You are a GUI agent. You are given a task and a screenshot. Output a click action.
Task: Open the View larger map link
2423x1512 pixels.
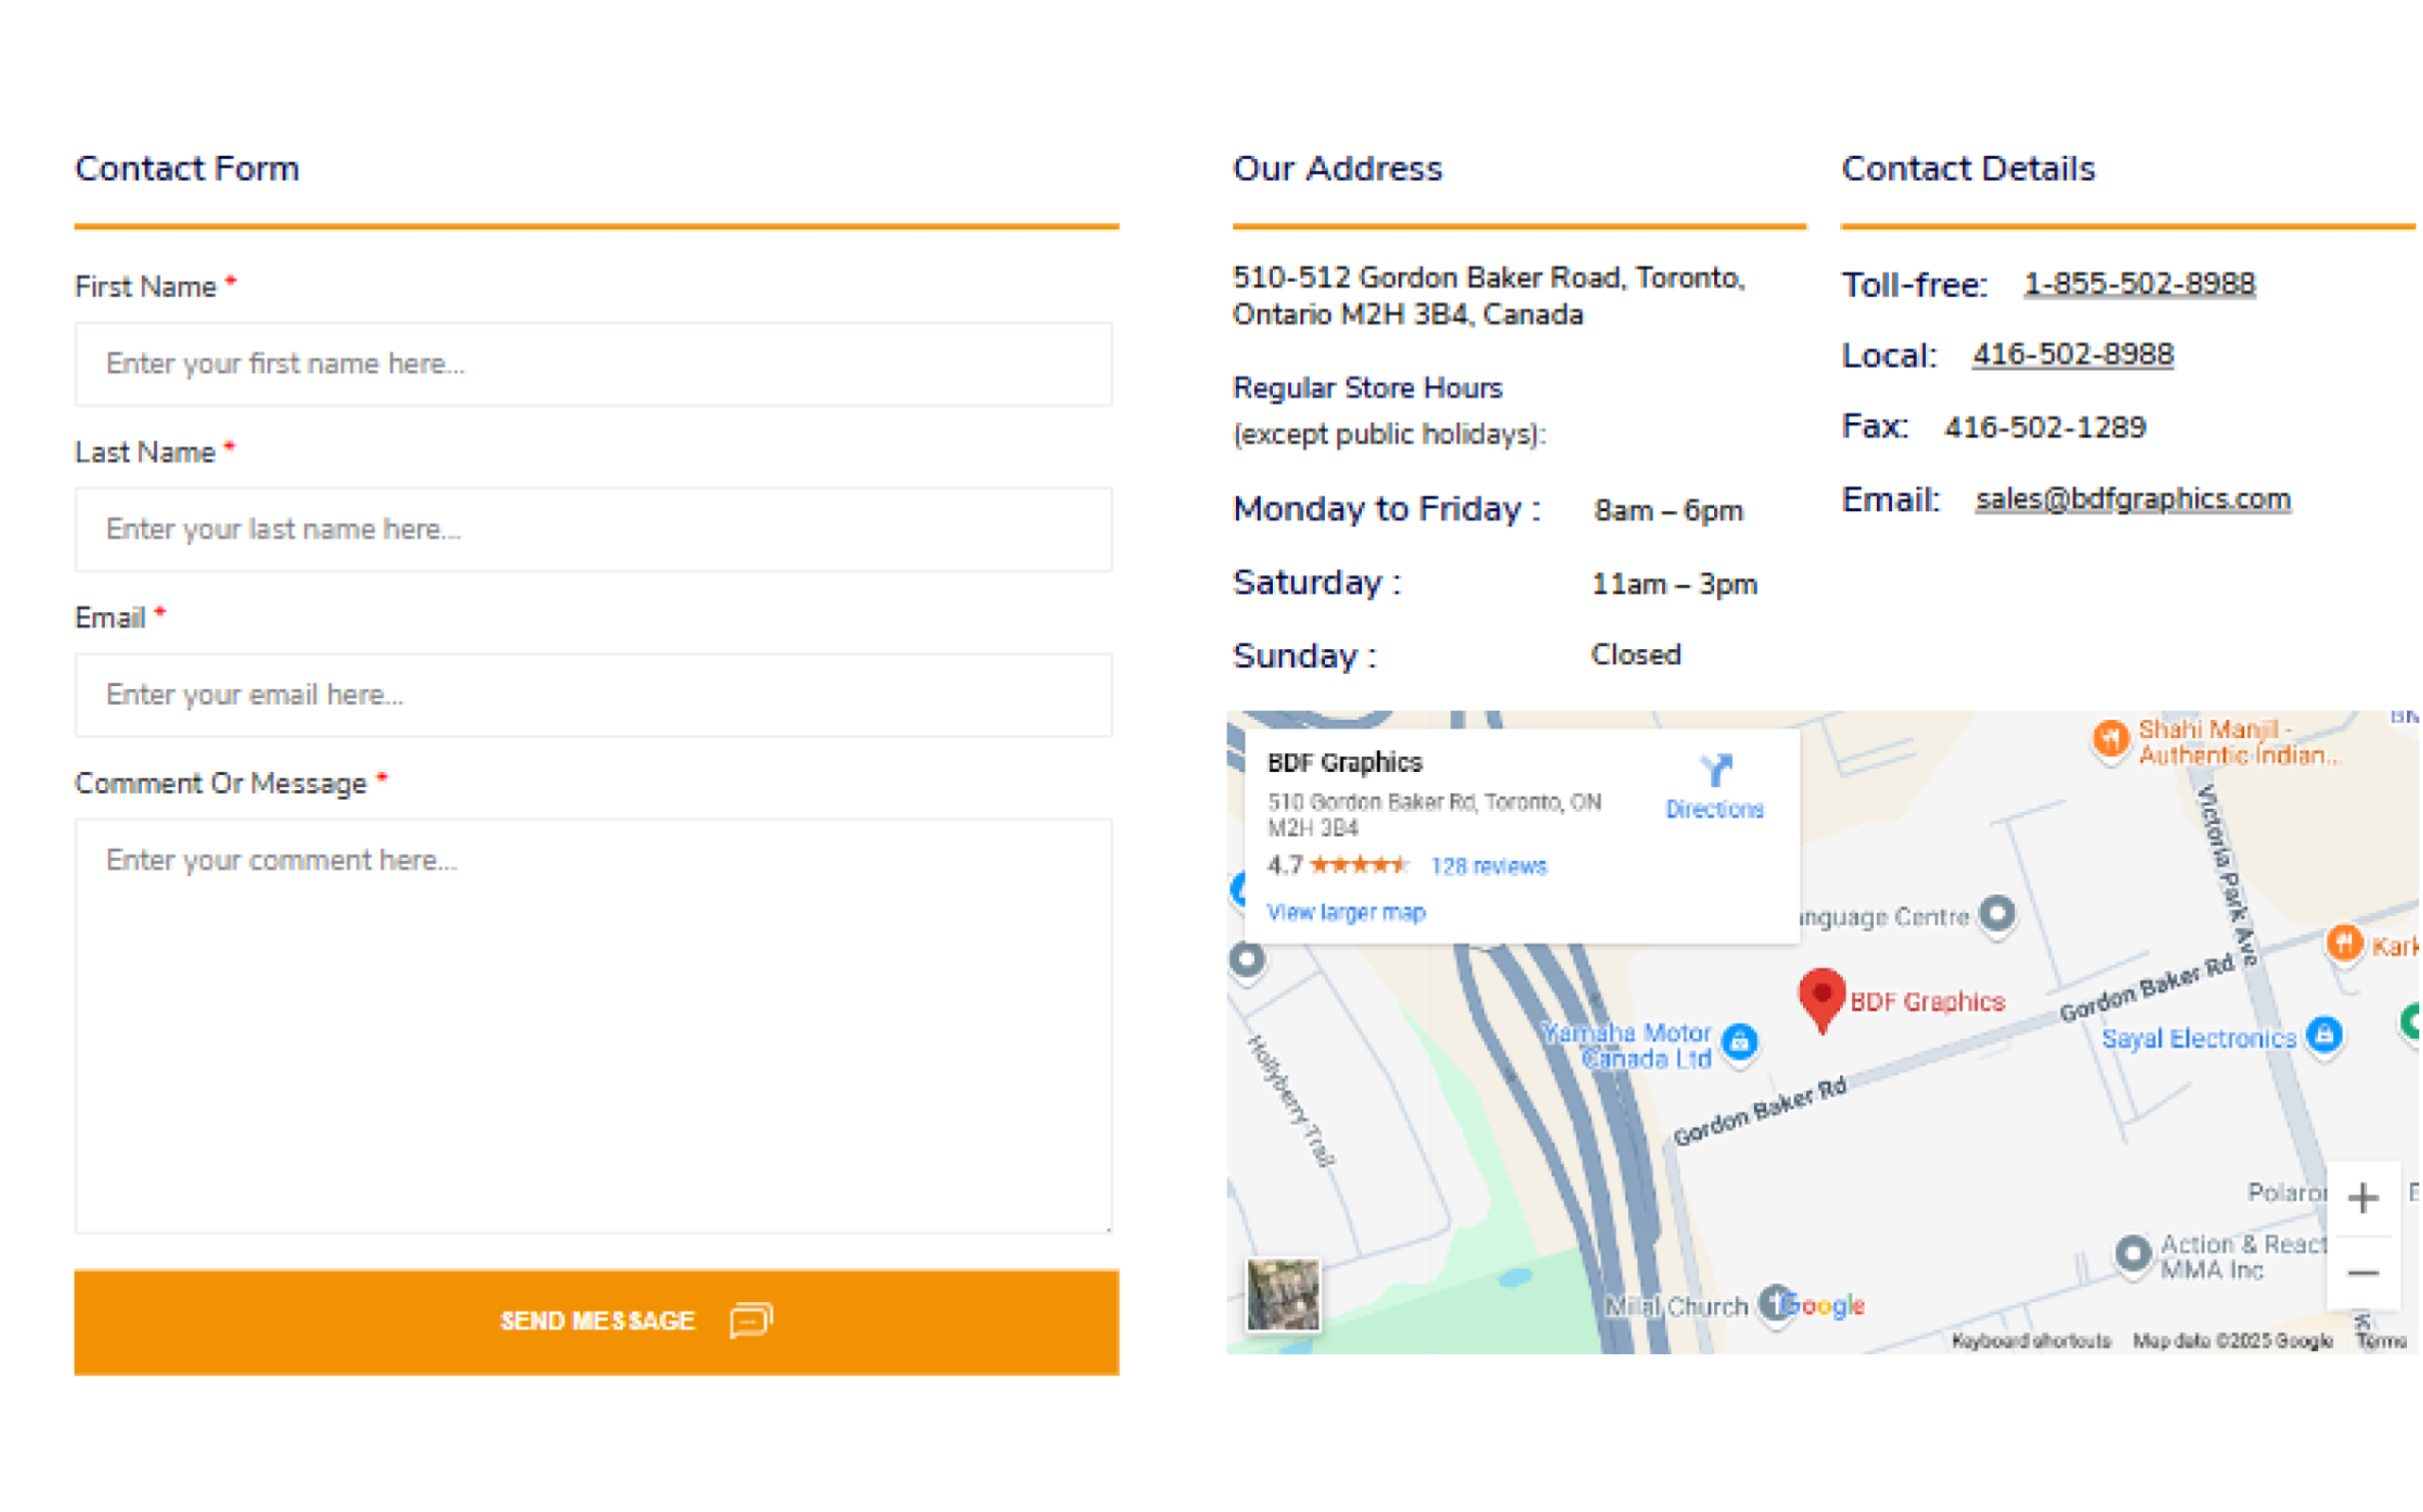coord(1347,914)
